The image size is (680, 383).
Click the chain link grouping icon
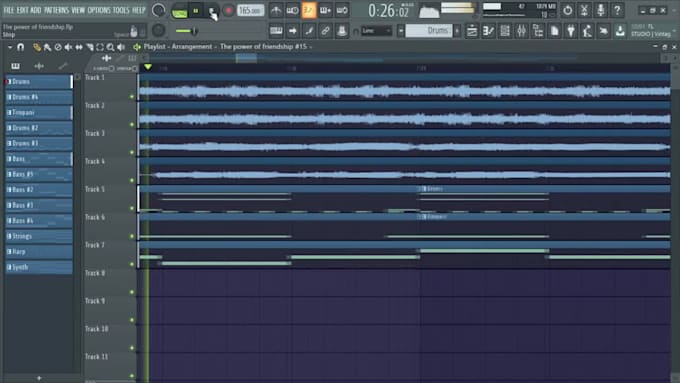pyautogui.click(x=325, y=31)
